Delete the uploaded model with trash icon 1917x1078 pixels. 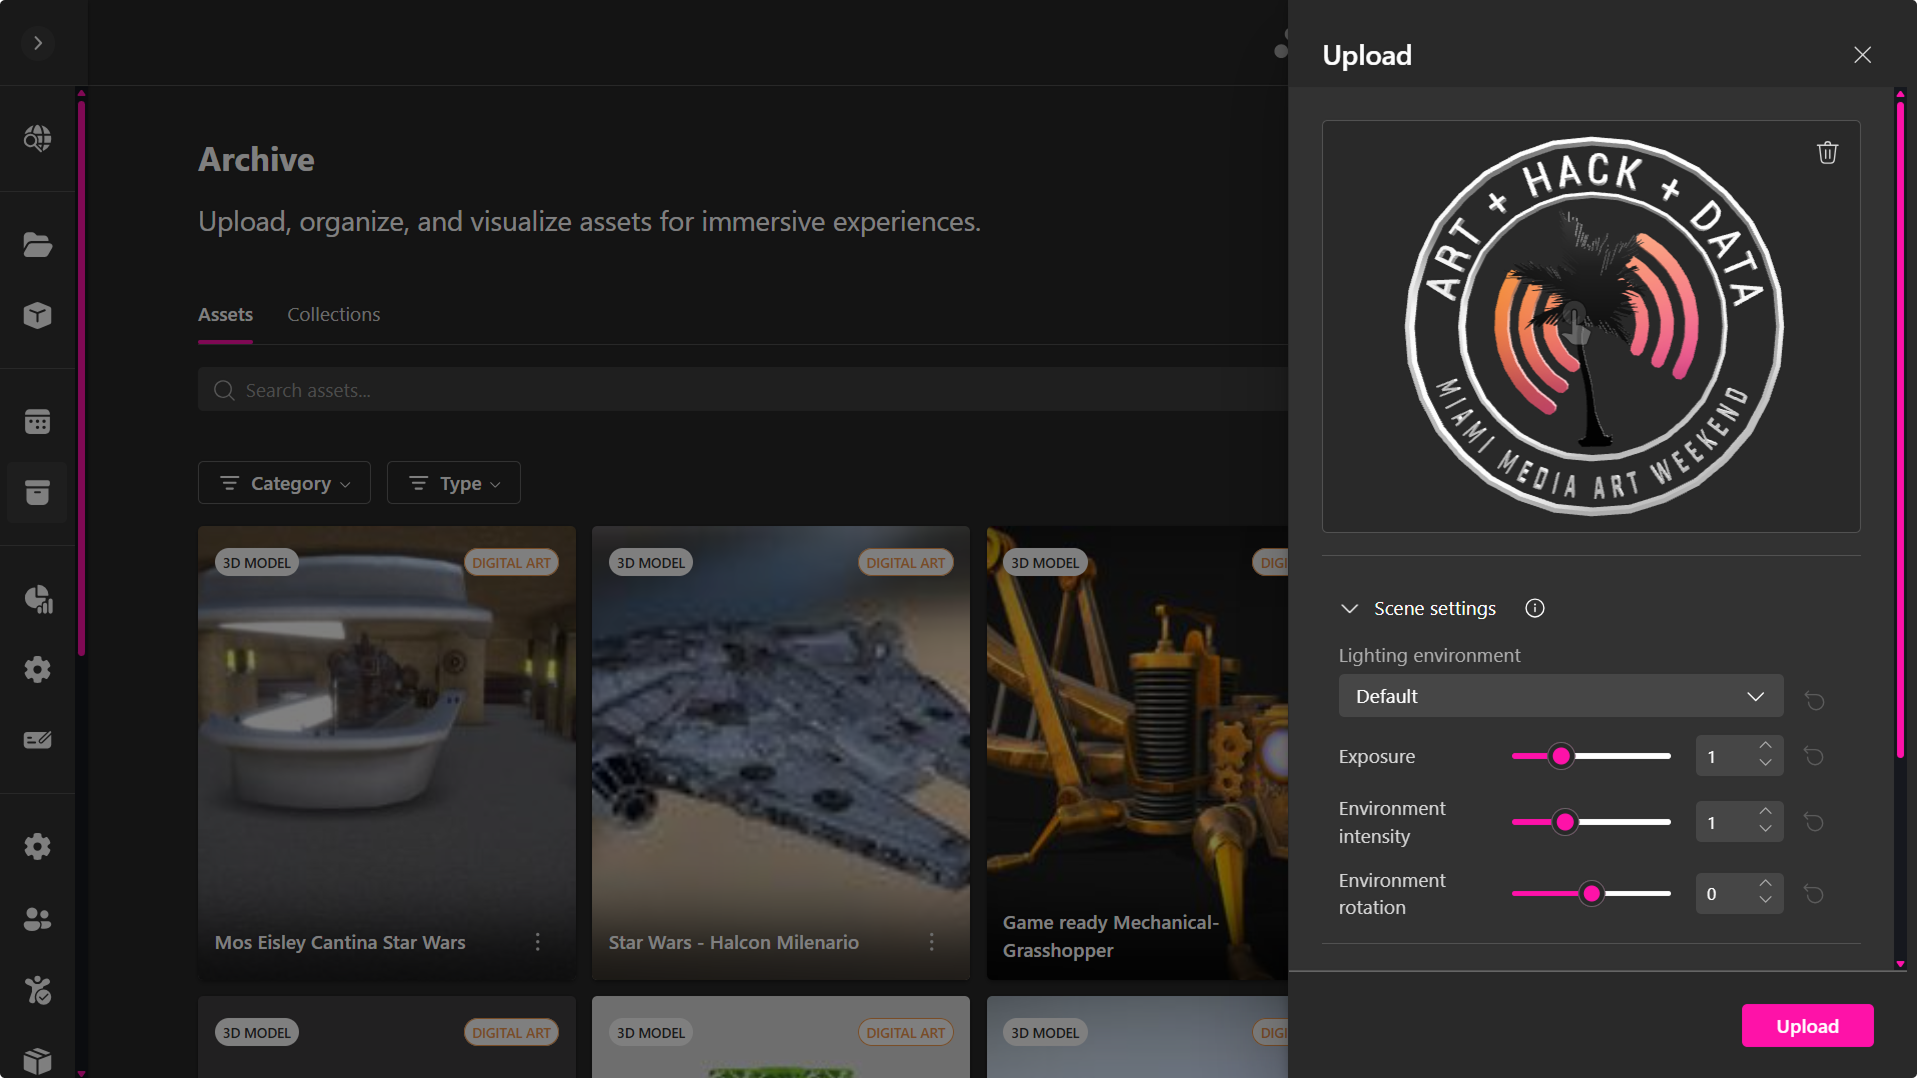tap(1828, 152)
